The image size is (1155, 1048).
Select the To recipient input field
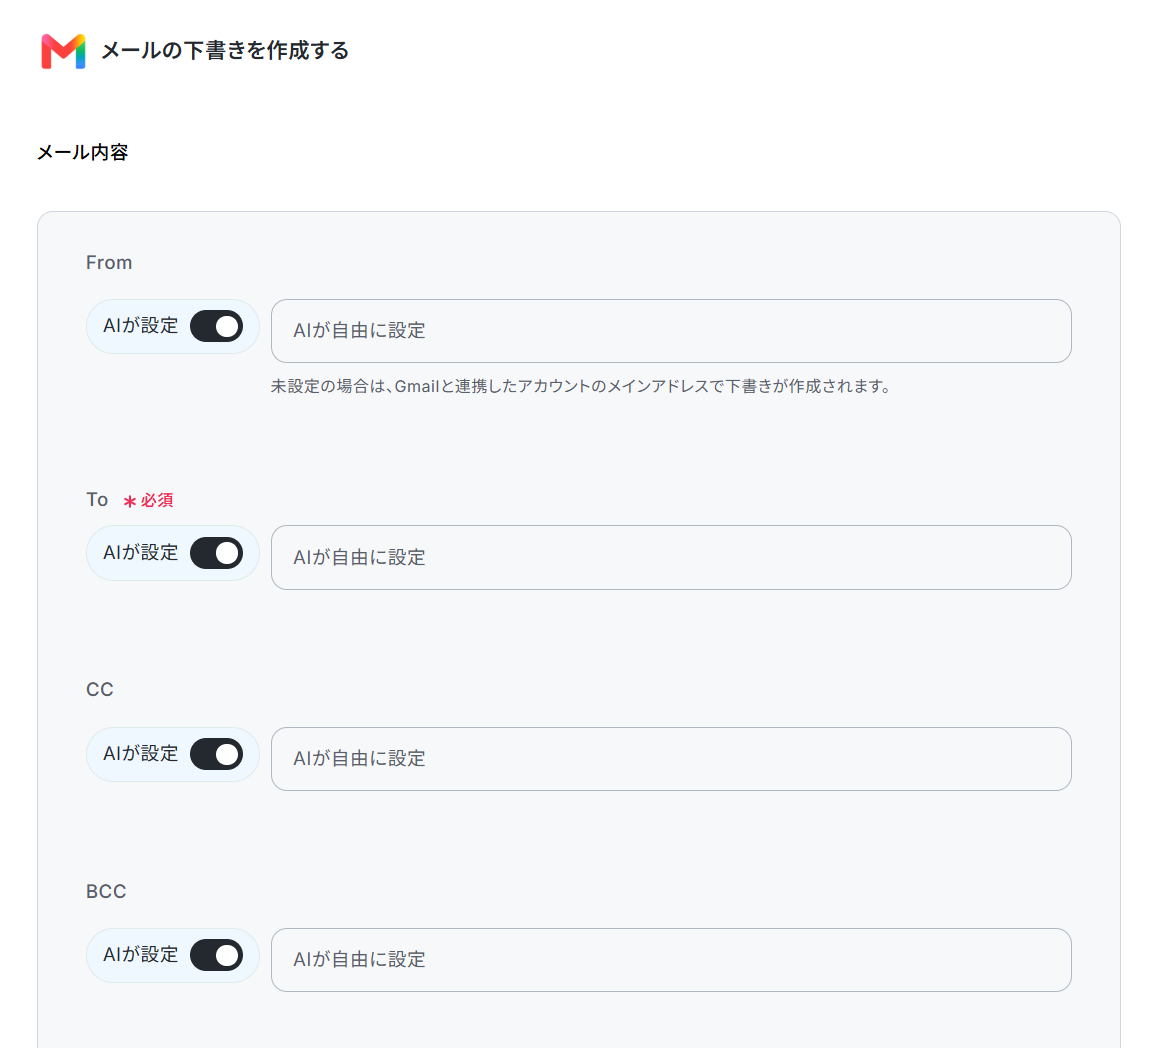coord(671,558)
